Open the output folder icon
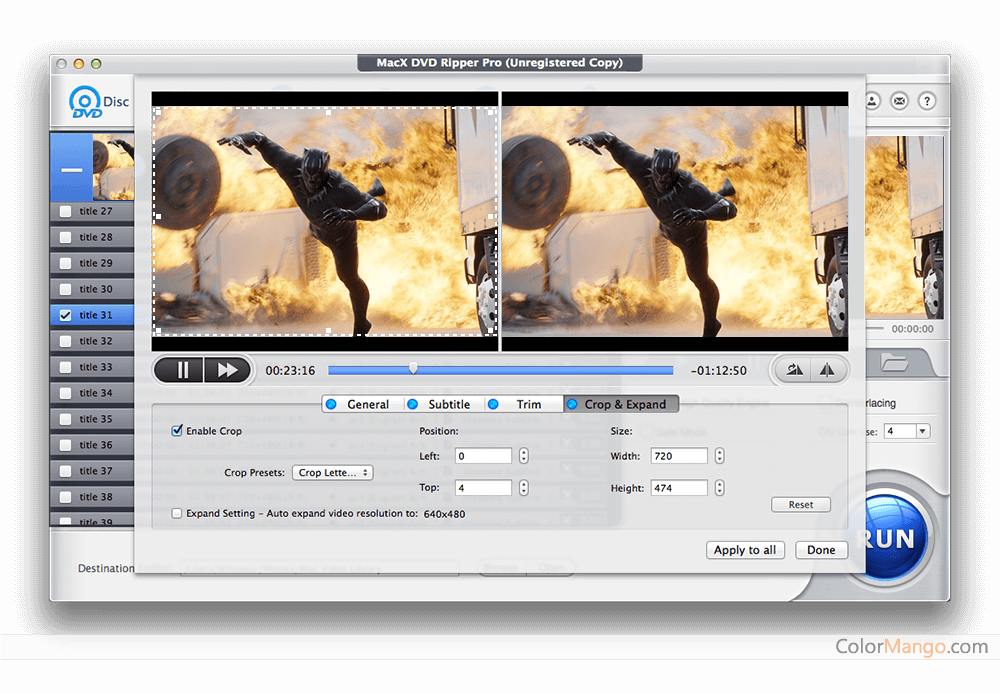Viewport: 1000px width, 693px height. pyautogui.click(x=893, y=363)
